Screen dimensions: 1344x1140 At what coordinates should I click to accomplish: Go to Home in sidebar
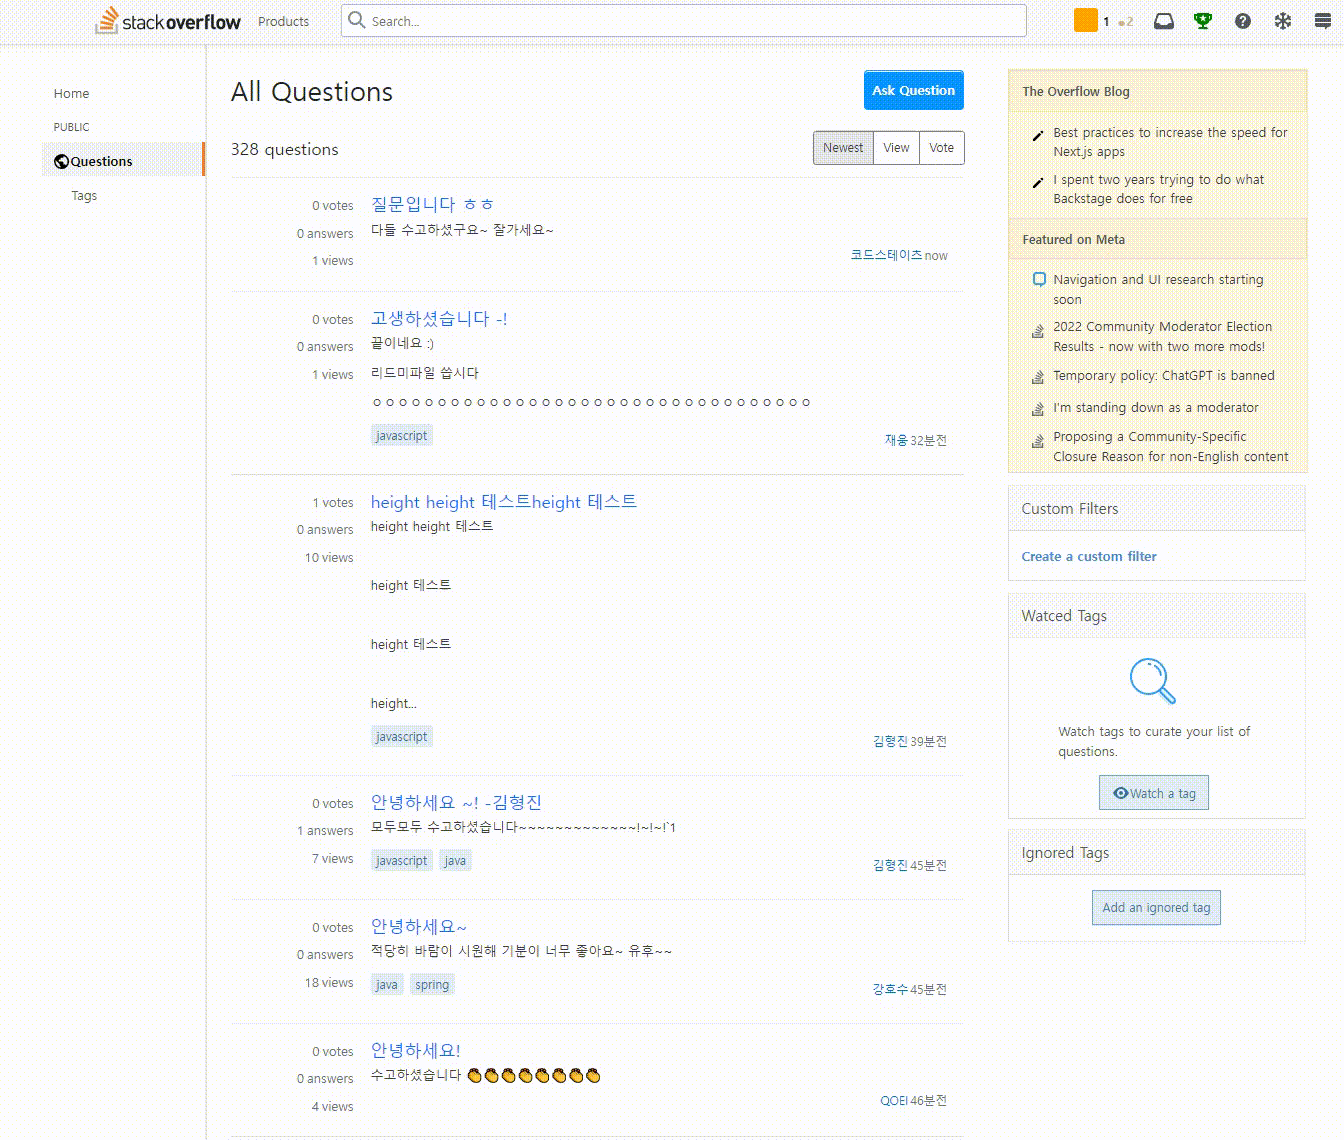click(x=71, y=93)
